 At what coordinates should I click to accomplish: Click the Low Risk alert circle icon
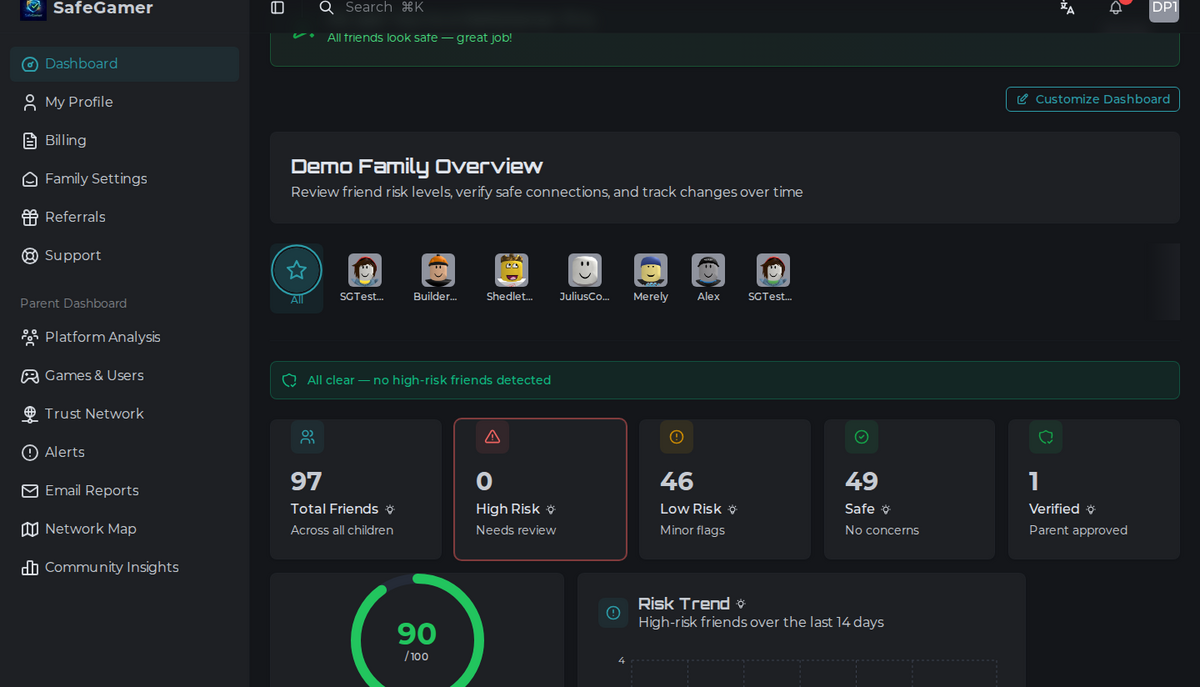(x=676, y=437)
